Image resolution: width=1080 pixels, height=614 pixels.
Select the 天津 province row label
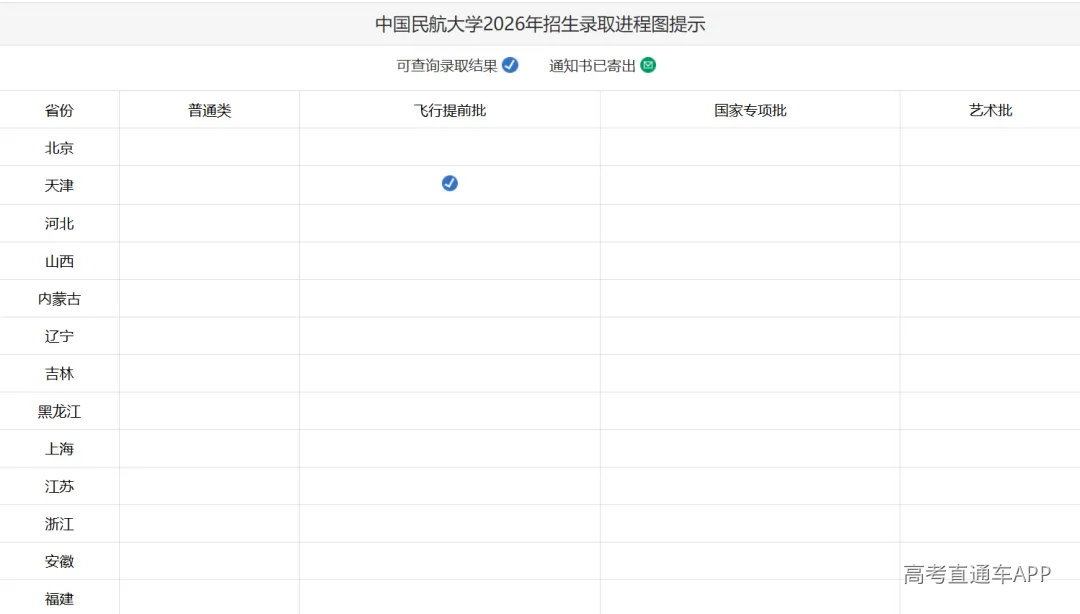[59, 185]
